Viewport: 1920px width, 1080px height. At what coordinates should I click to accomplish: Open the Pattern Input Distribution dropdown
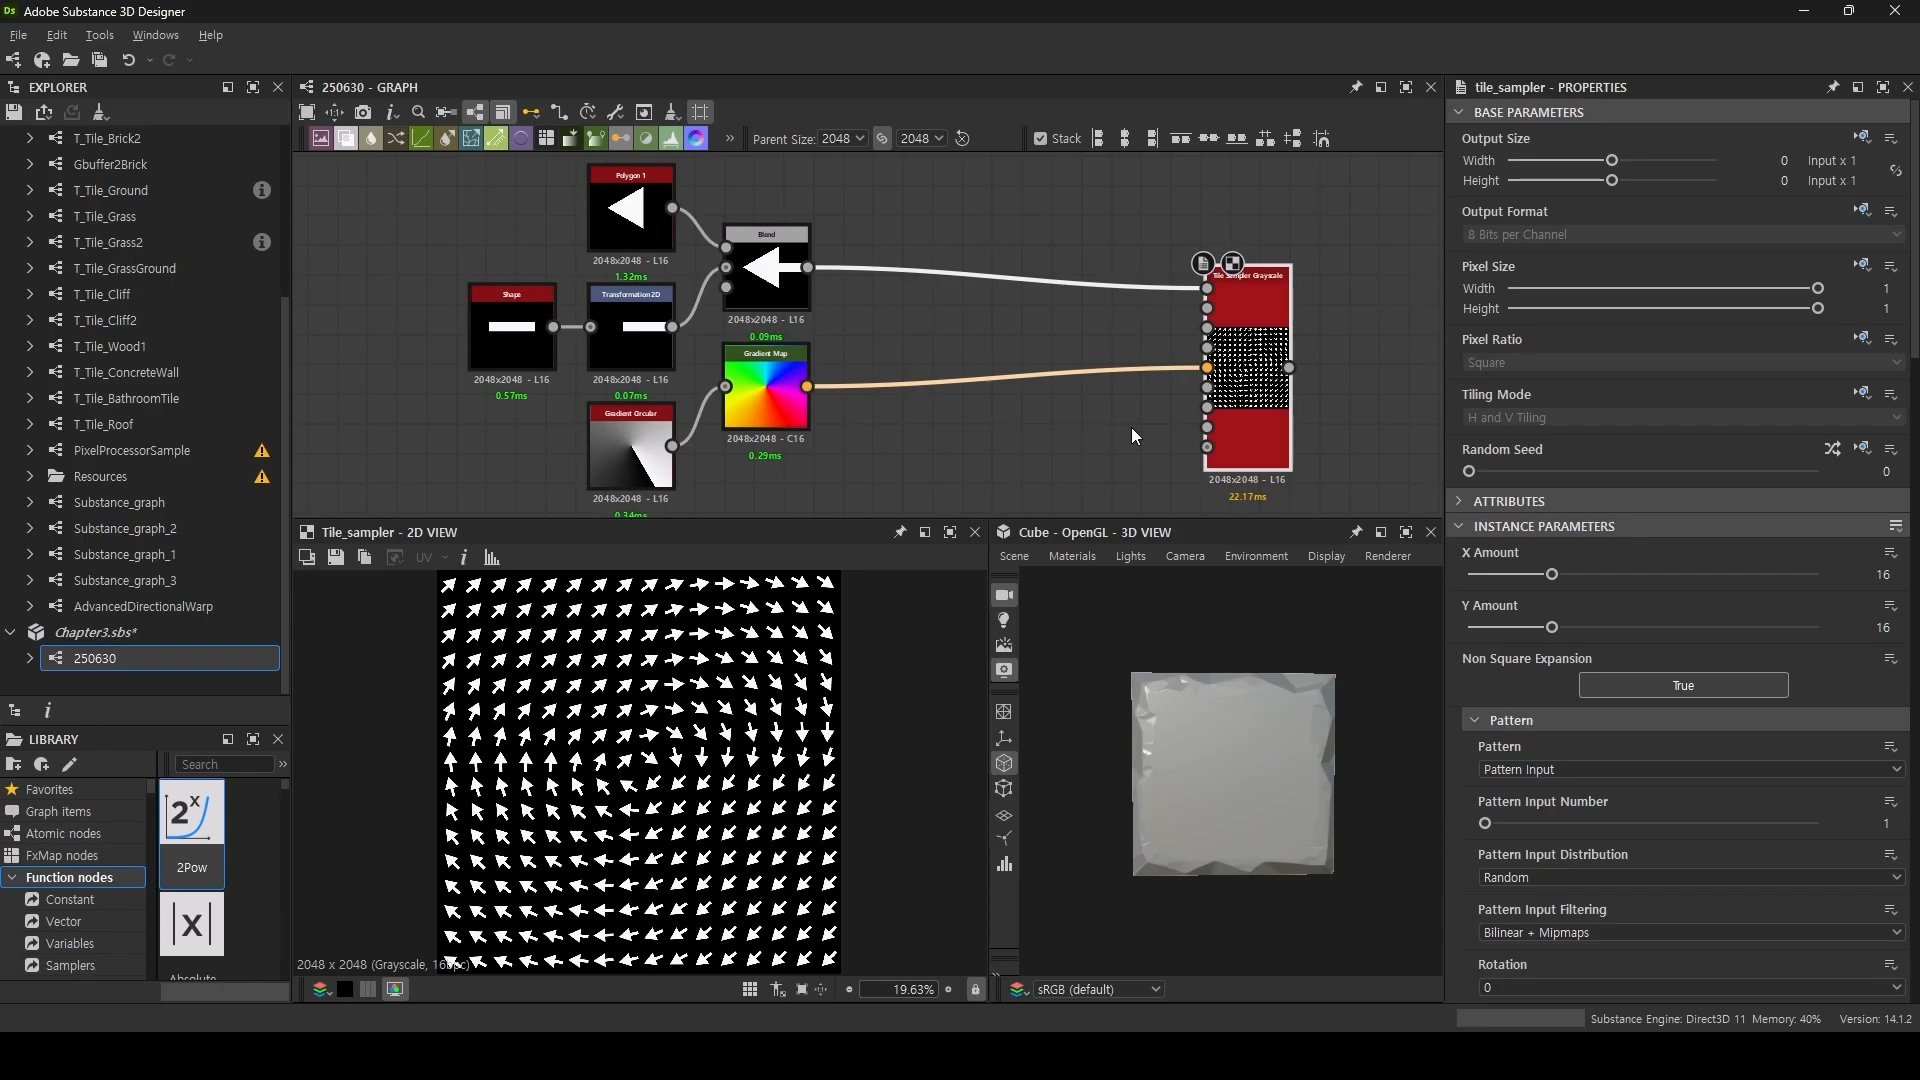1689,878
